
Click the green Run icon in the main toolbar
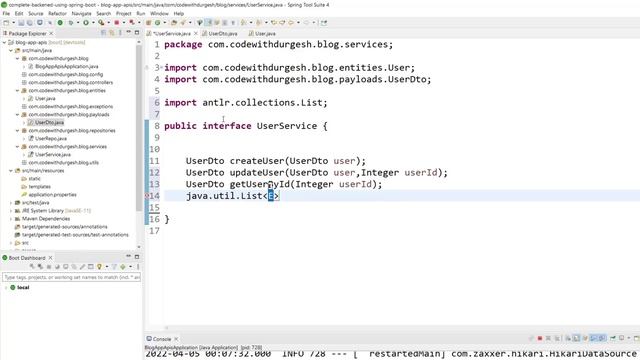coord(86,23)
